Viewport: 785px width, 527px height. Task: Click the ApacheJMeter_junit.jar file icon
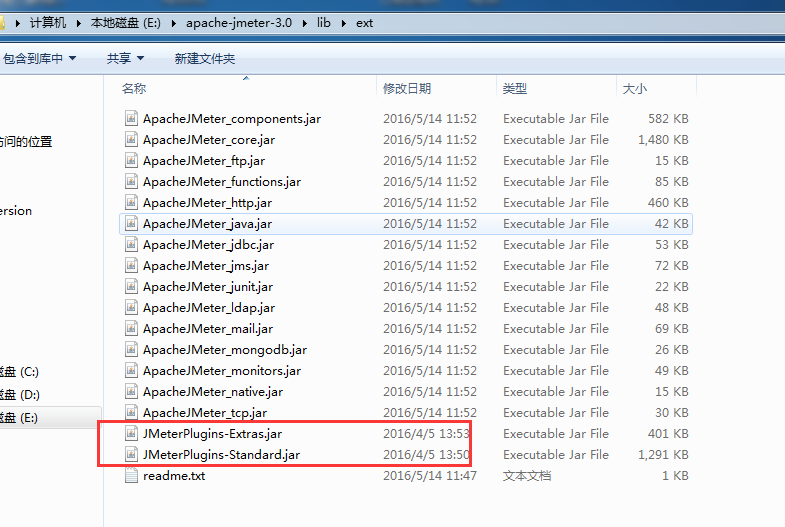(131, 286)
